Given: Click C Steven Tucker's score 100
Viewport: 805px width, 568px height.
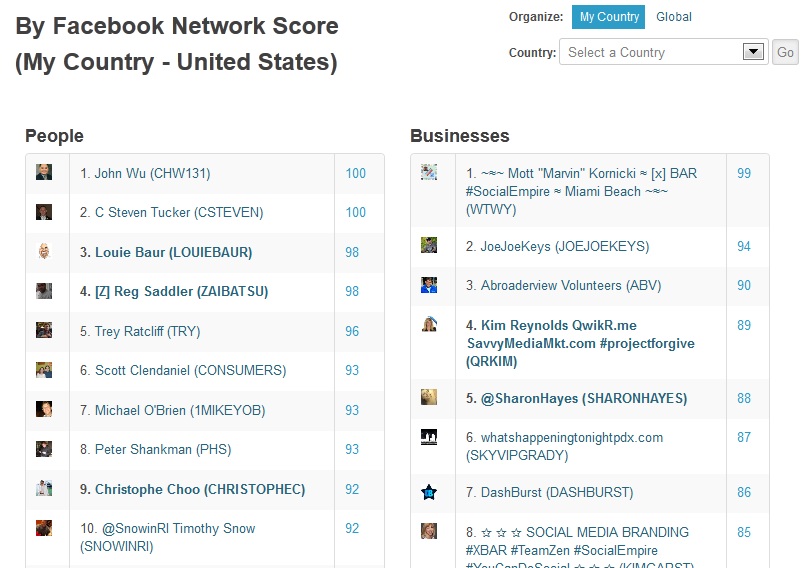Looking at the screenshot, I should tap(355, 213).
